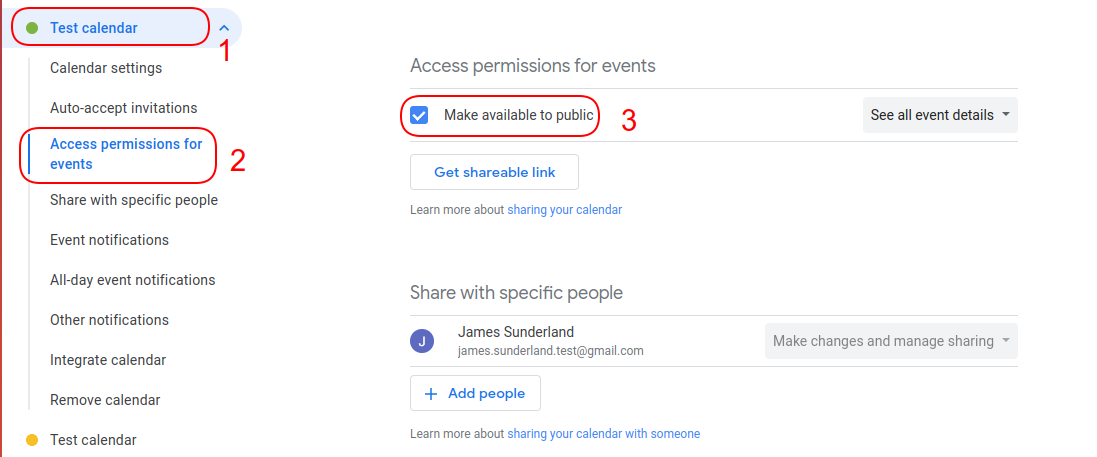Open Integrate calendar section

(108, 360)
